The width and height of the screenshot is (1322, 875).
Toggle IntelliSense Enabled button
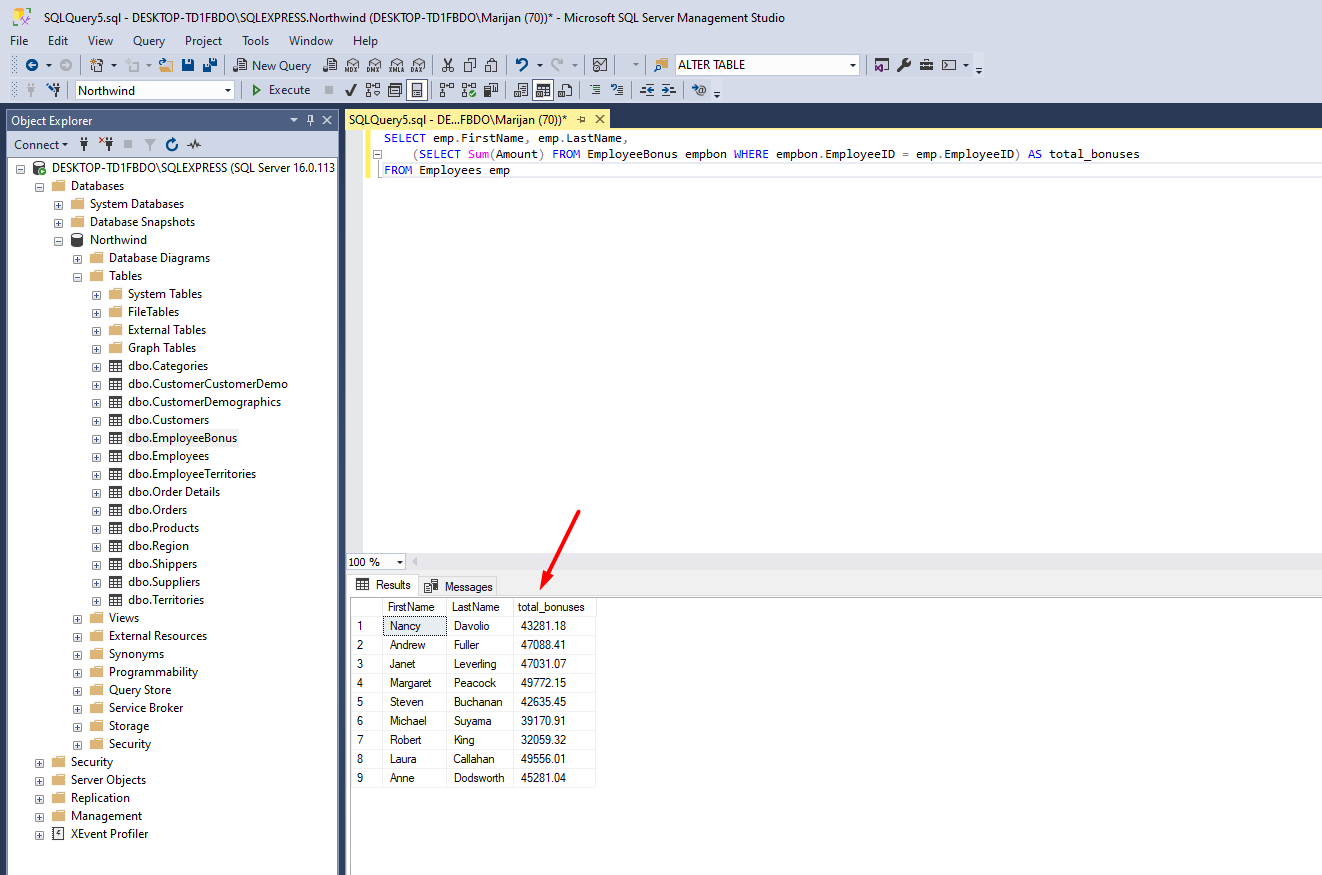click(x=417, y=90)
